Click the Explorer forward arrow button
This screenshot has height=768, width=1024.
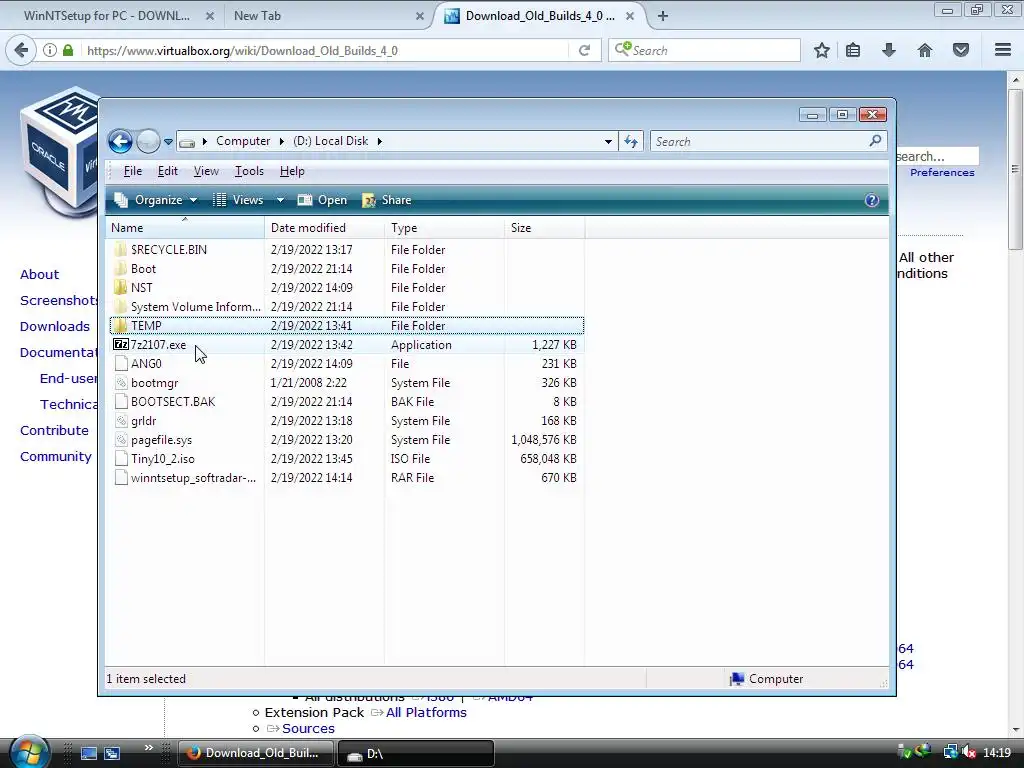pos(148,141)
